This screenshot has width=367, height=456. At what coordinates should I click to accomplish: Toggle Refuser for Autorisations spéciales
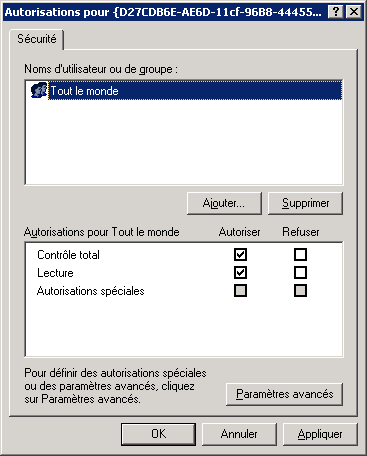tap(300, 291)
